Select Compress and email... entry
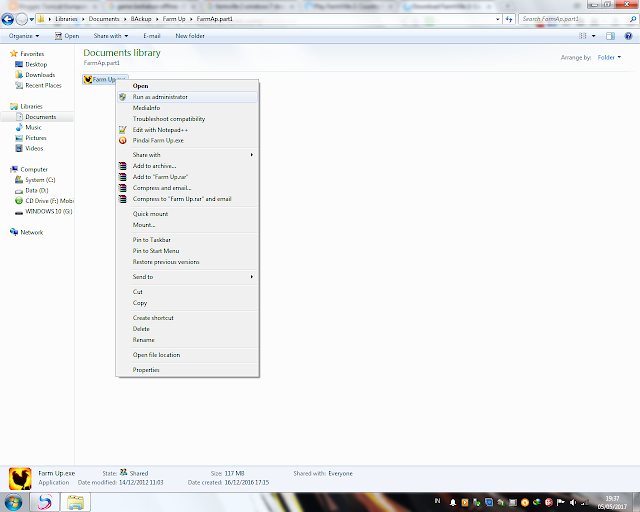Screen dimensions: 640x512 [x=187, y=188]
